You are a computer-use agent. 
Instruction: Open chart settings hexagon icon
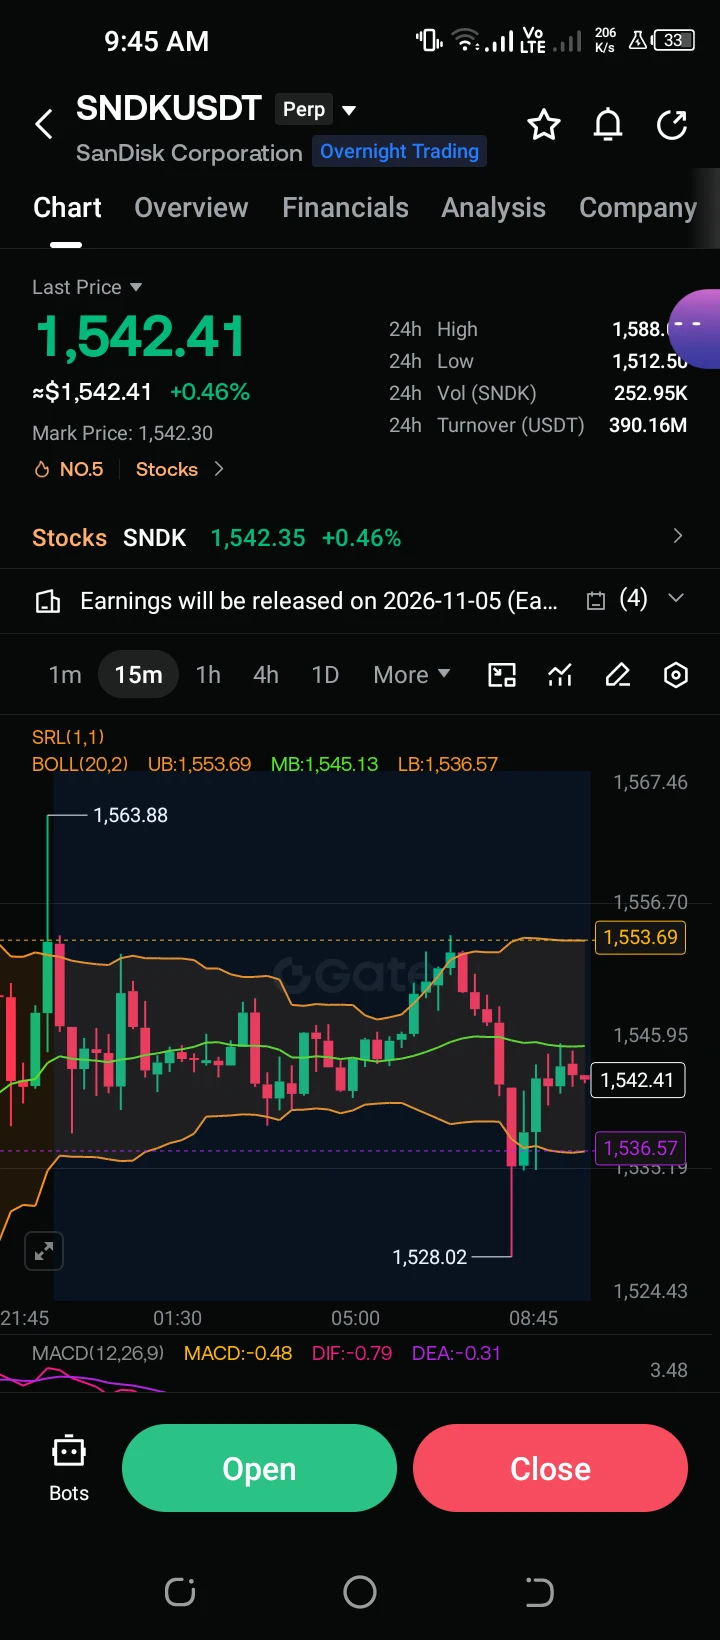click(676, 675)
